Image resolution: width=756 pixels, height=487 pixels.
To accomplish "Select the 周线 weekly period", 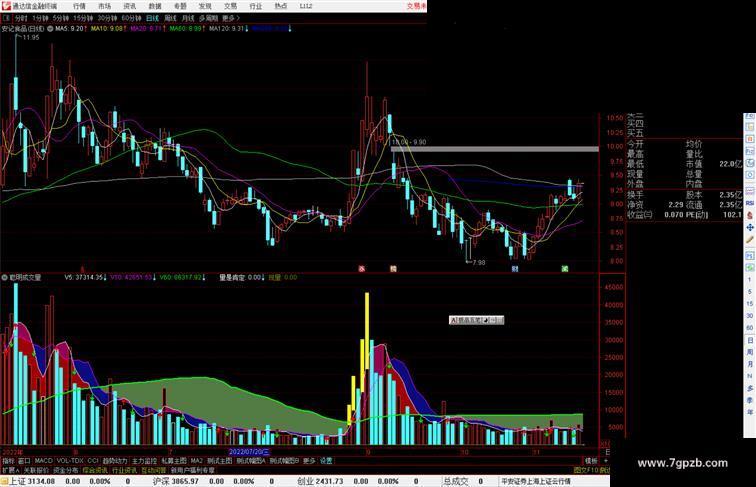I will pos(170,18).
